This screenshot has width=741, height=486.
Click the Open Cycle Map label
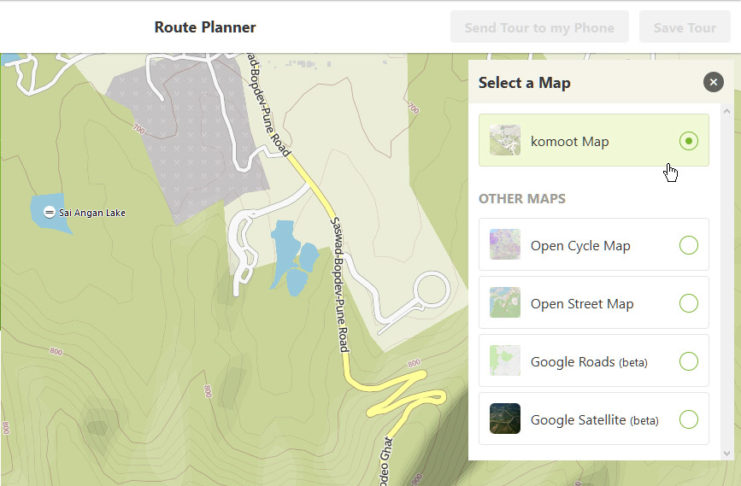point(580,246)
